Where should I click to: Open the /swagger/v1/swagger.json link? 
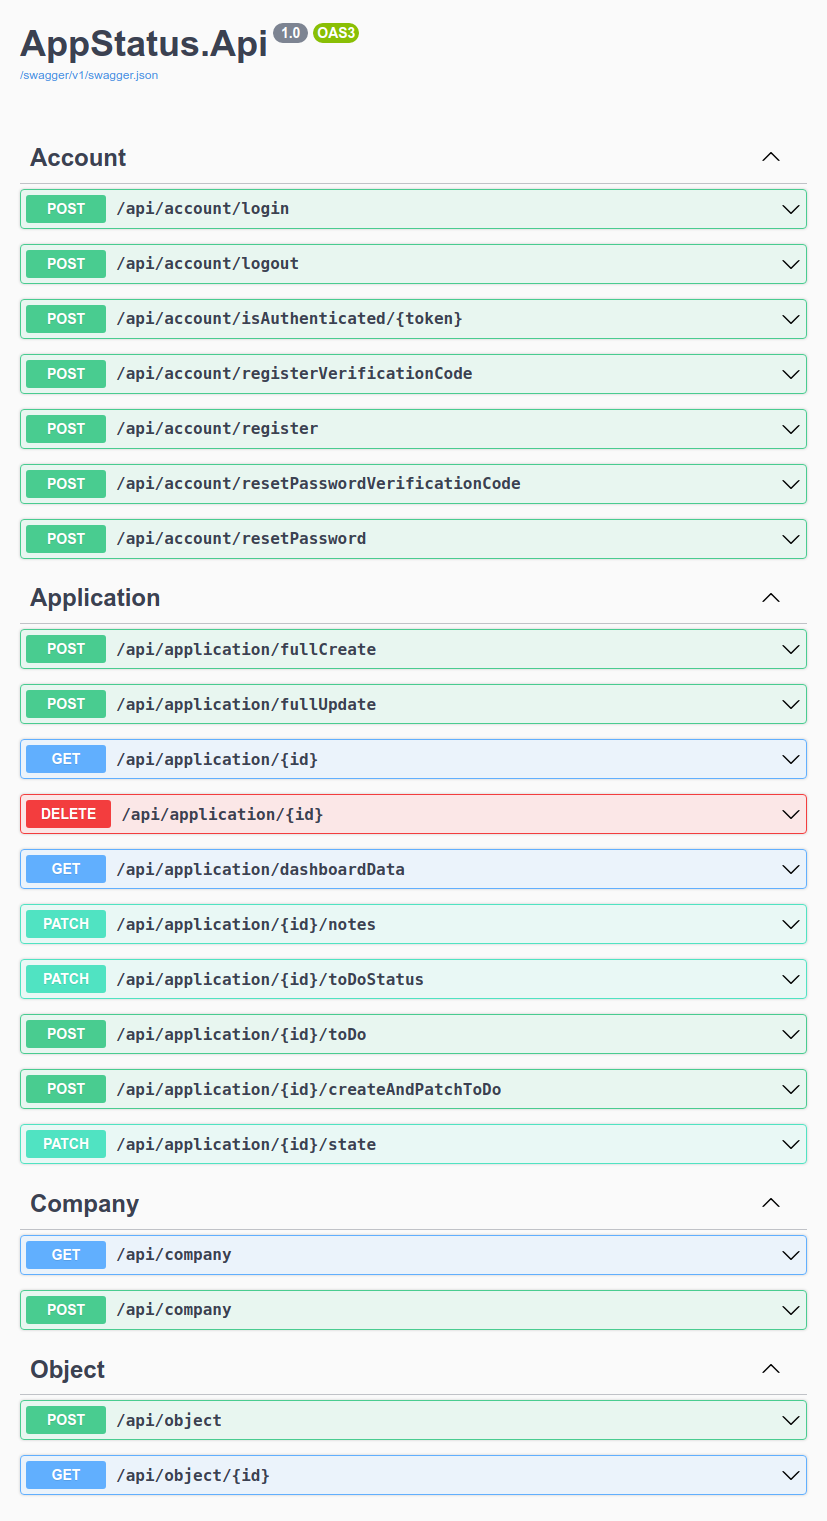click(x=89, y=75)
